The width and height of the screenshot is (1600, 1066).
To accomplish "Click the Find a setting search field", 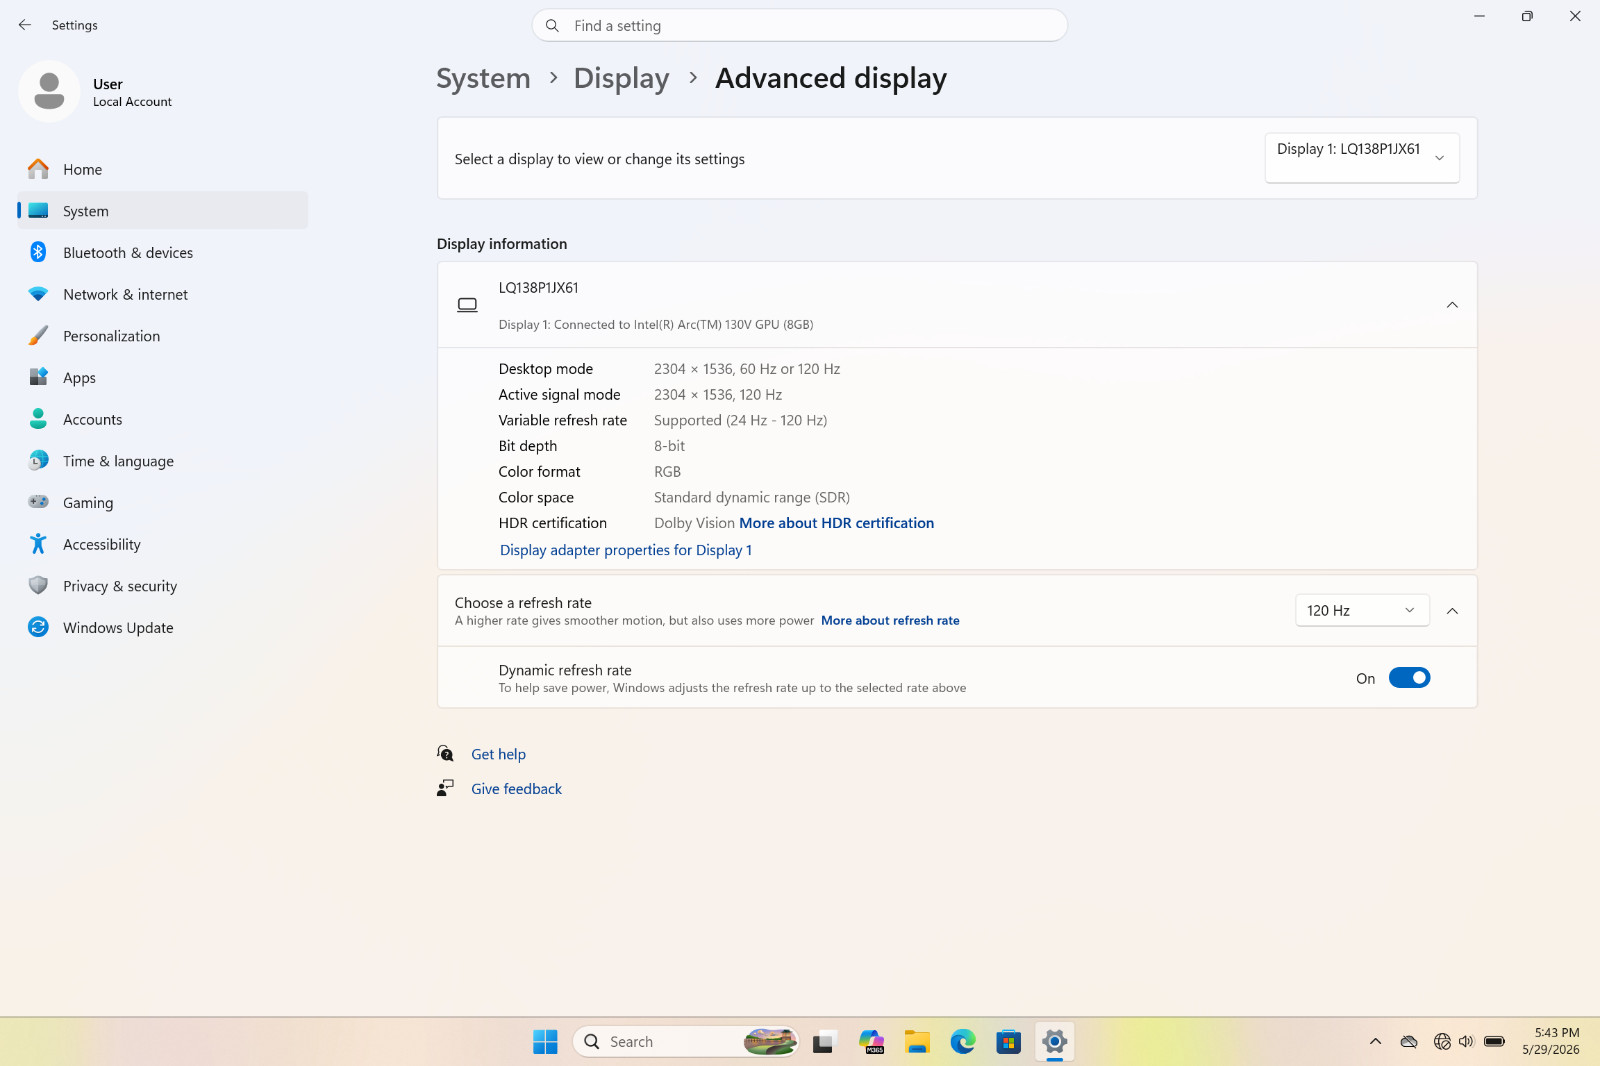I will [800, 26].
